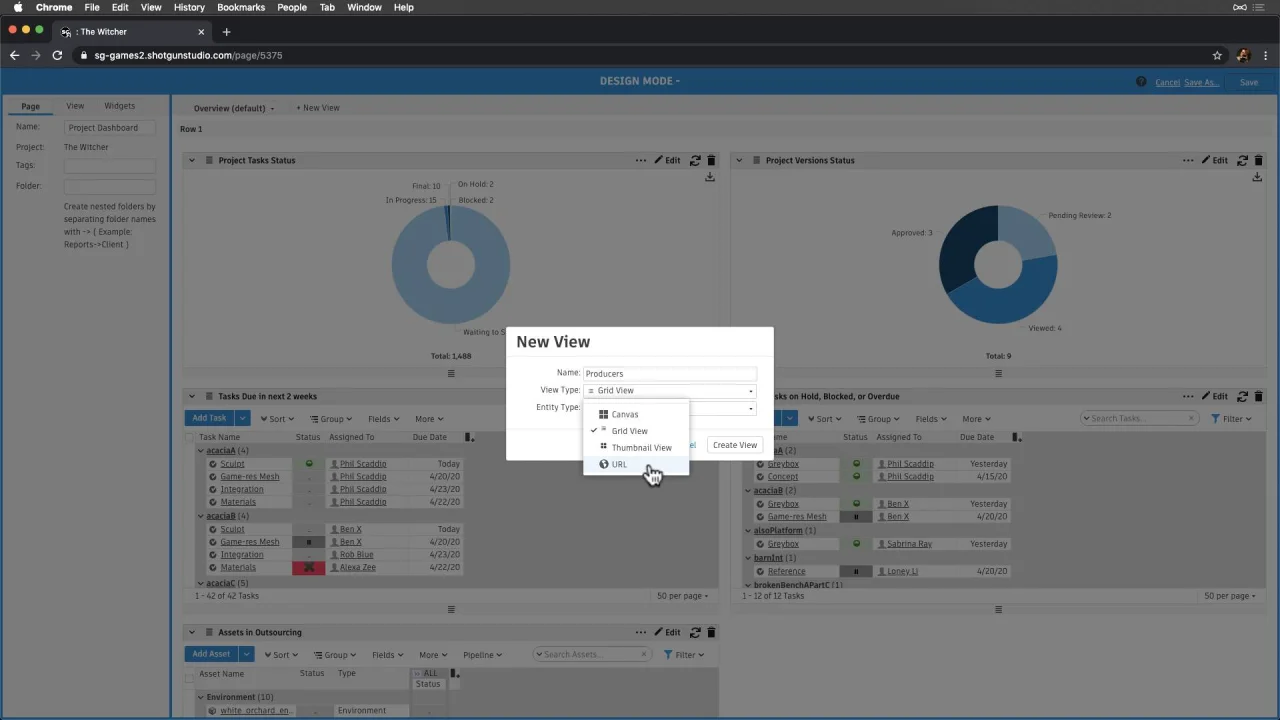This screenshot has width=1280, height=720.
Task: Edit the Project Tasks Status widget
Action: [x=668, y=160]
